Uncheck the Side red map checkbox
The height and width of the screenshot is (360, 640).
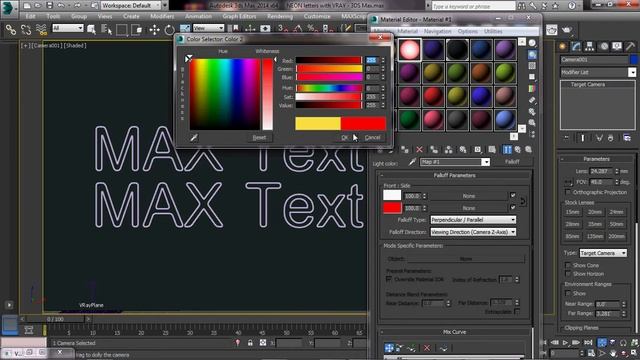(513, 208)
